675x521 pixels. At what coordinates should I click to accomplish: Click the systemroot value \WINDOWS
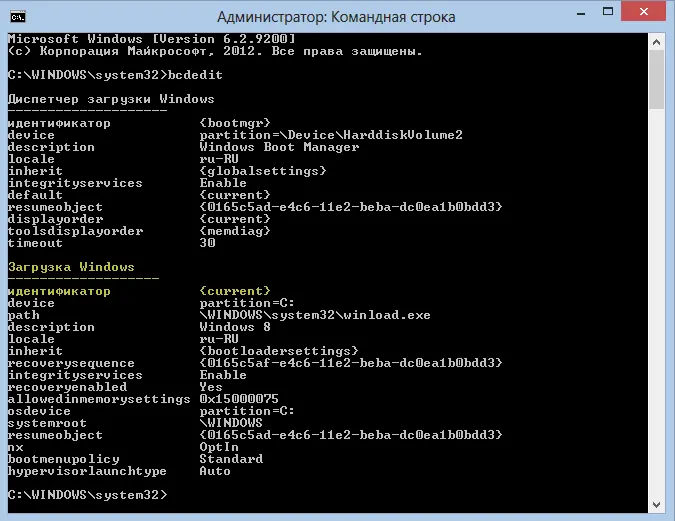pyautogui.click(x=231, y=423)
